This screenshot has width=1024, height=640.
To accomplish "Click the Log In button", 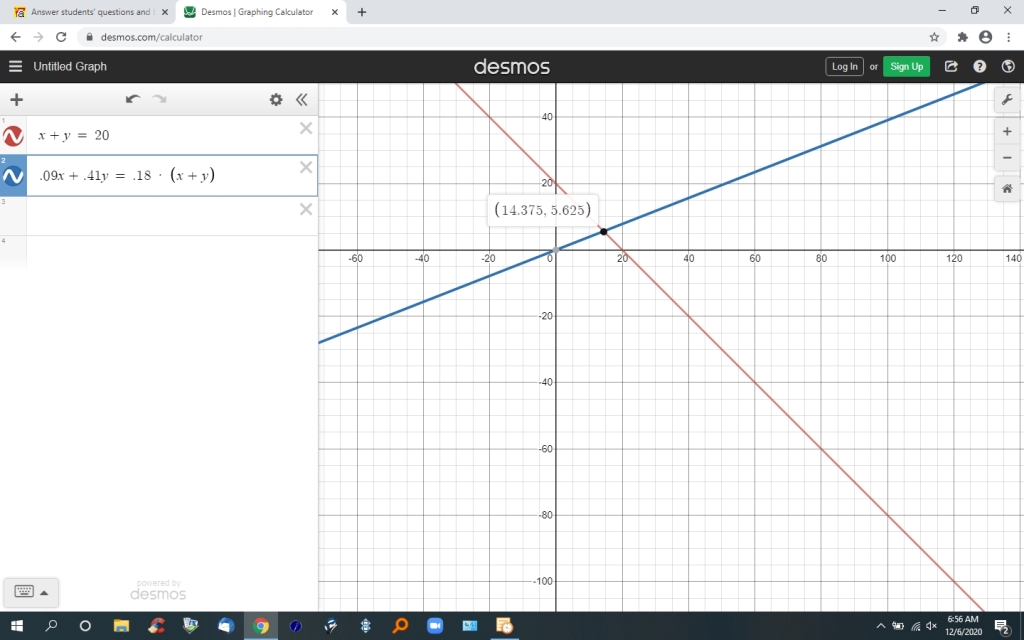I will [x=844, y=66].
